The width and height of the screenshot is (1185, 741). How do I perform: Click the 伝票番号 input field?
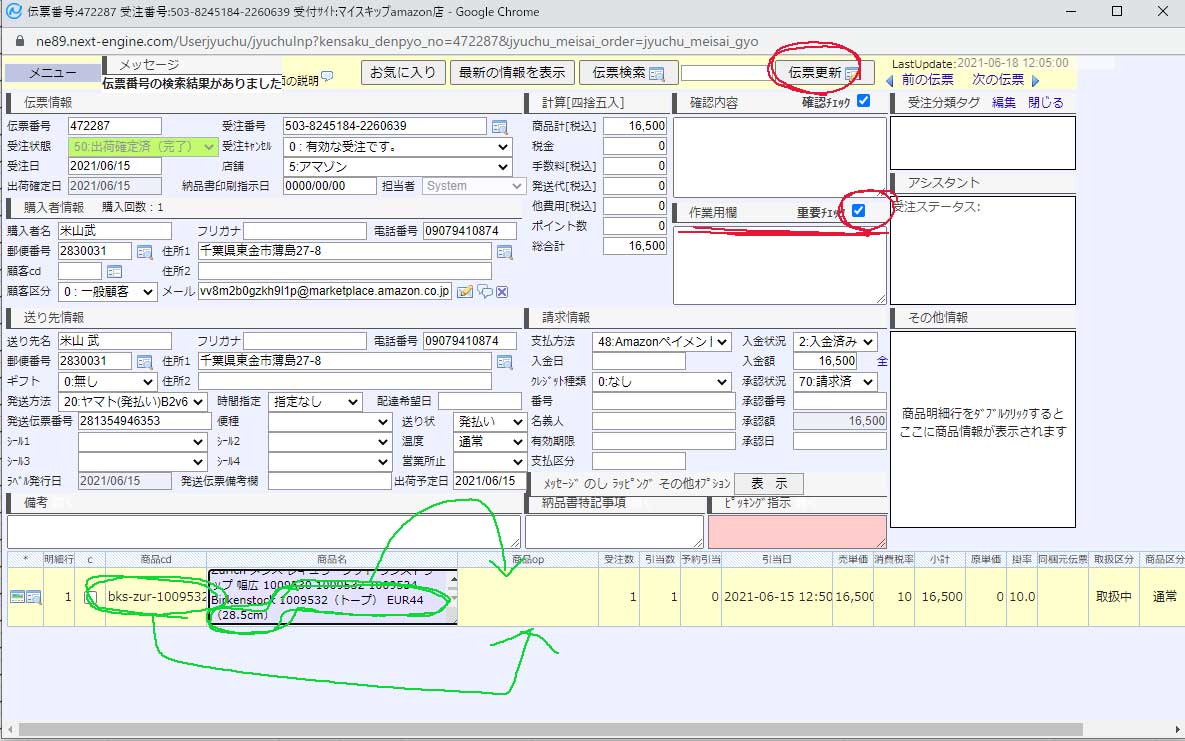pos(115,126)
